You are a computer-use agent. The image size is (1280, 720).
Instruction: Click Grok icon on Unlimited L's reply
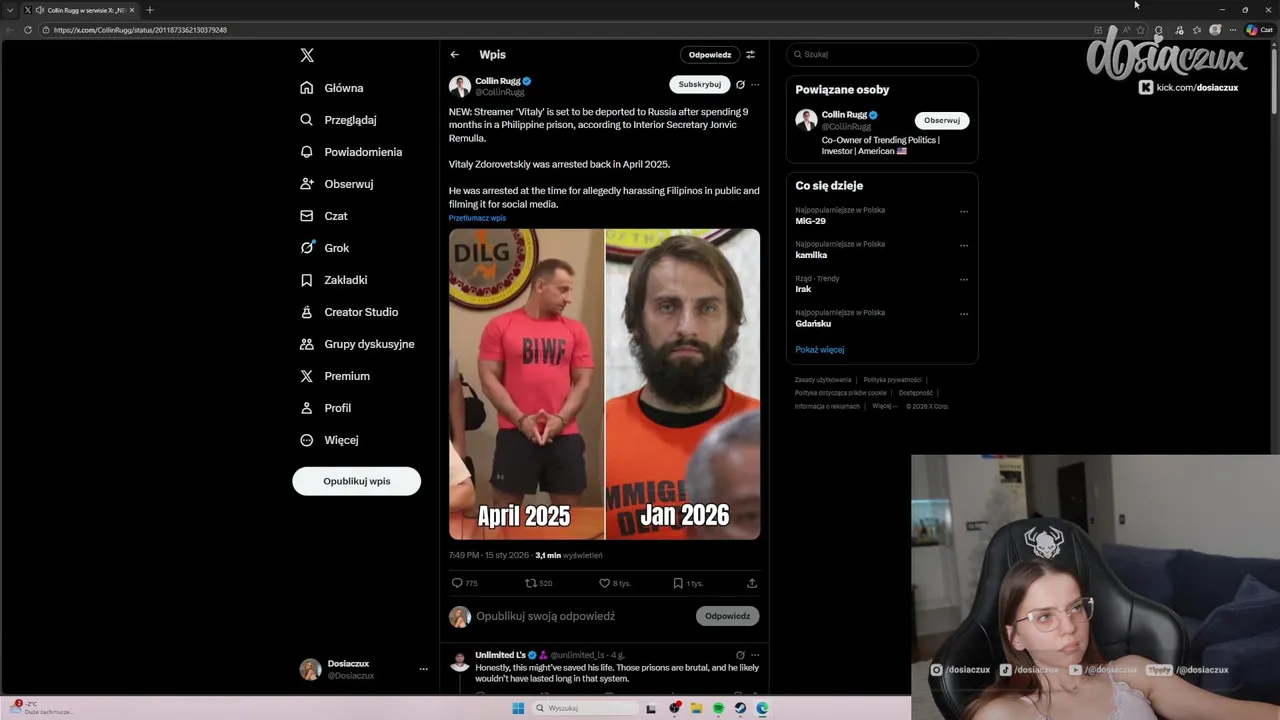pyautogui.click(x=741, y=655)
